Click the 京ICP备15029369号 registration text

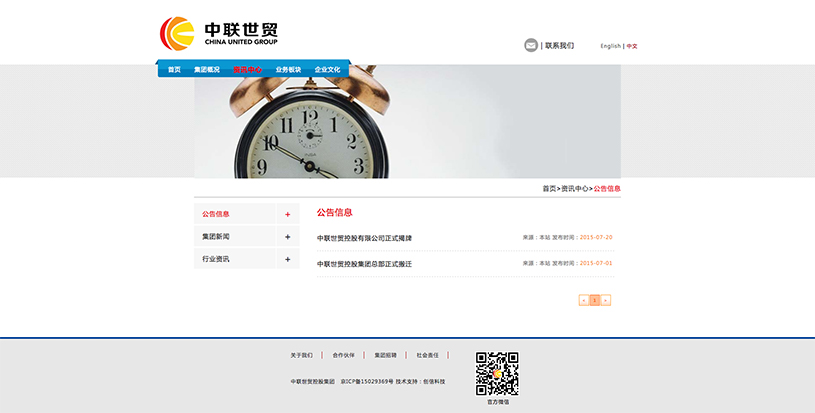click(x=367, y=381)
